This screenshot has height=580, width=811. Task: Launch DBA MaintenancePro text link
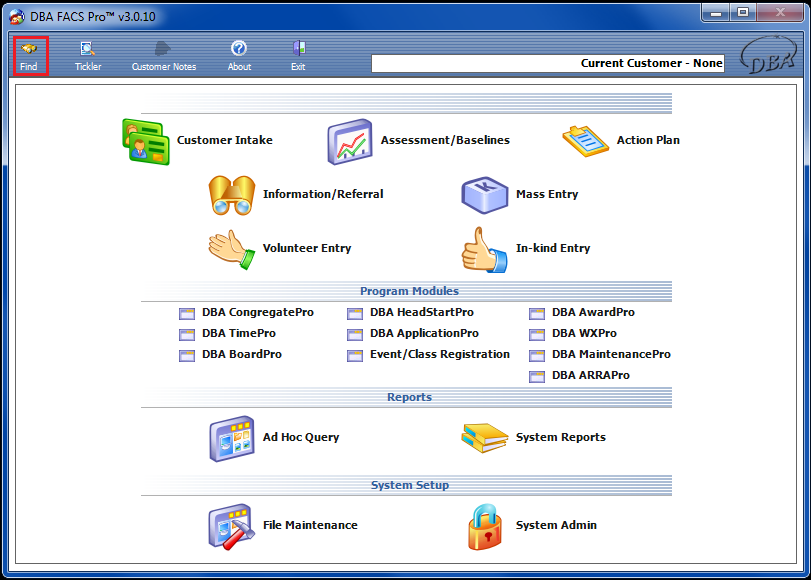(611, 354)
